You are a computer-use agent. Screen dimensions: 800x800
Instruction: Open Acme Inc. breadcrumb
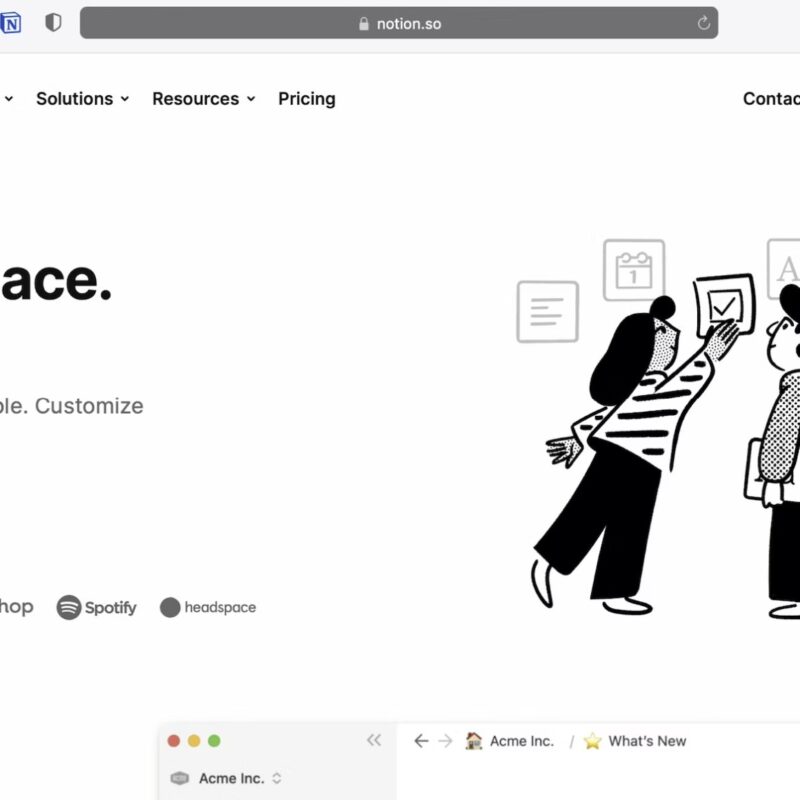pyautogui.click(x=510, y=741)
